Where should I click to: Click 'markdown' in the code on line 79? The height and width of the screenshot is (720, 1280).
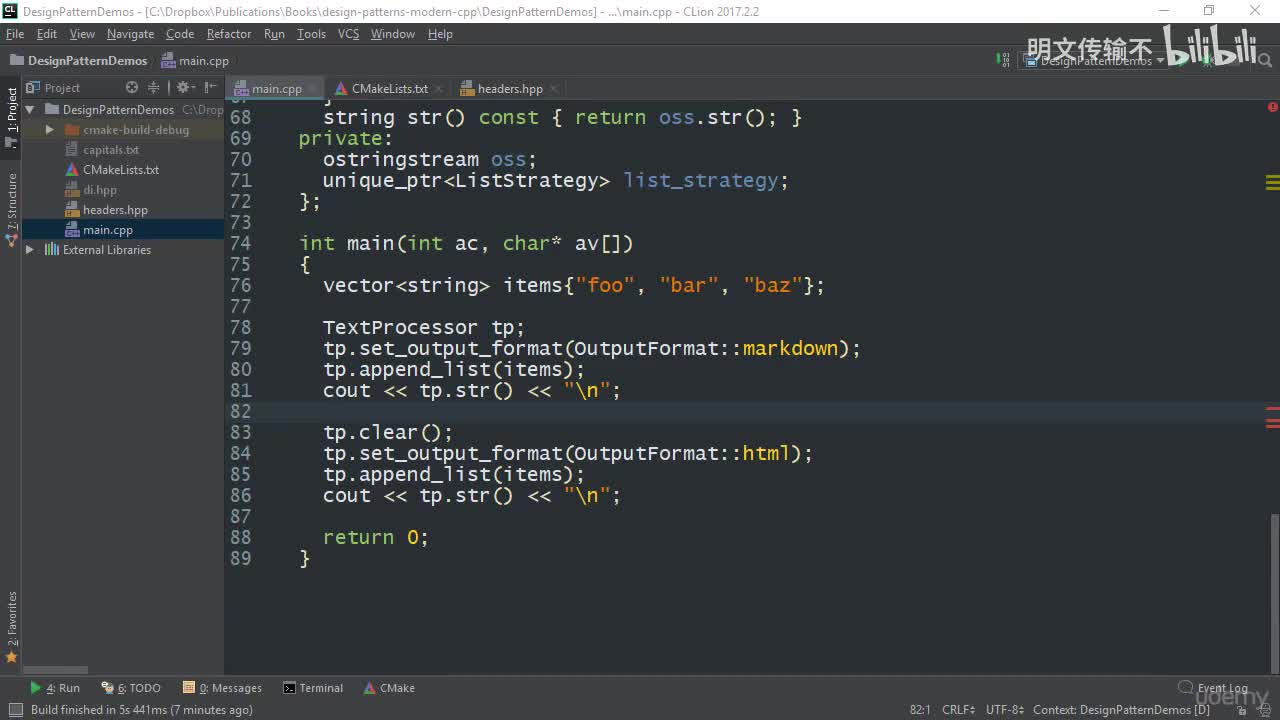790,349
